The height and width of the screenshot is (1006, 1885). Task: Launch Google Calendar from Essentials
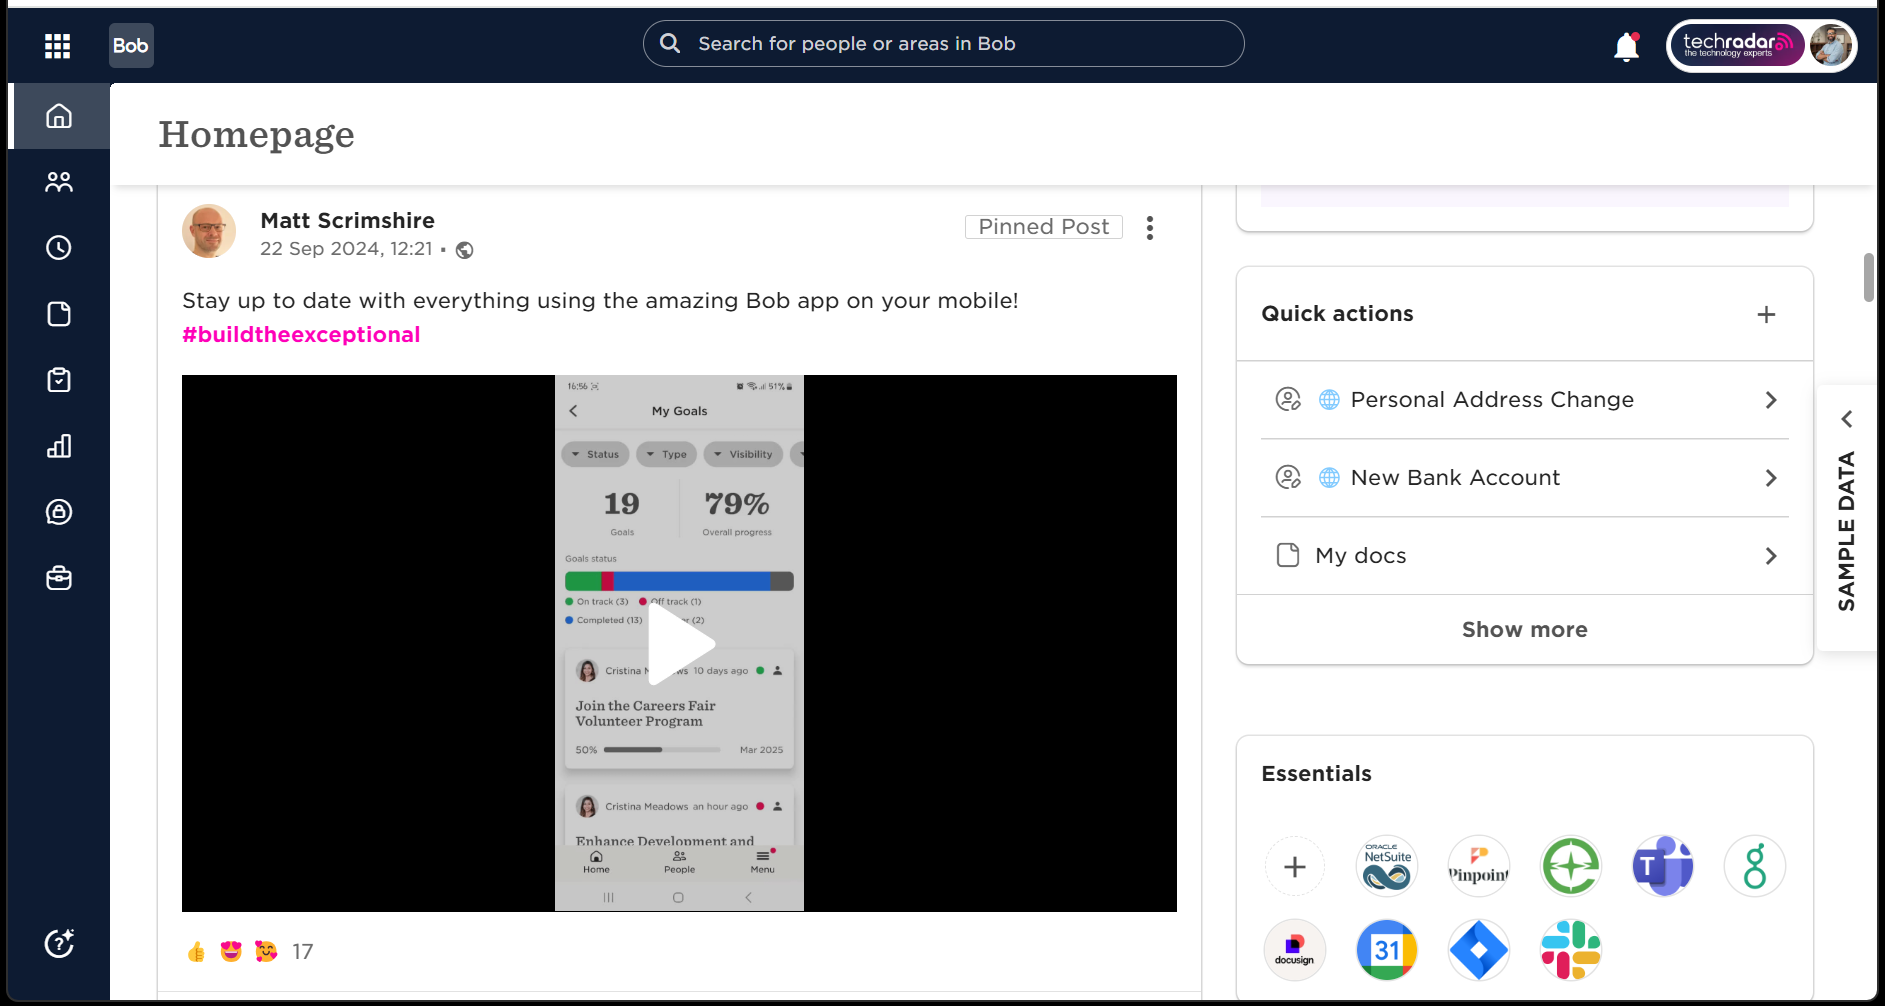click(x=1387, y=950)
